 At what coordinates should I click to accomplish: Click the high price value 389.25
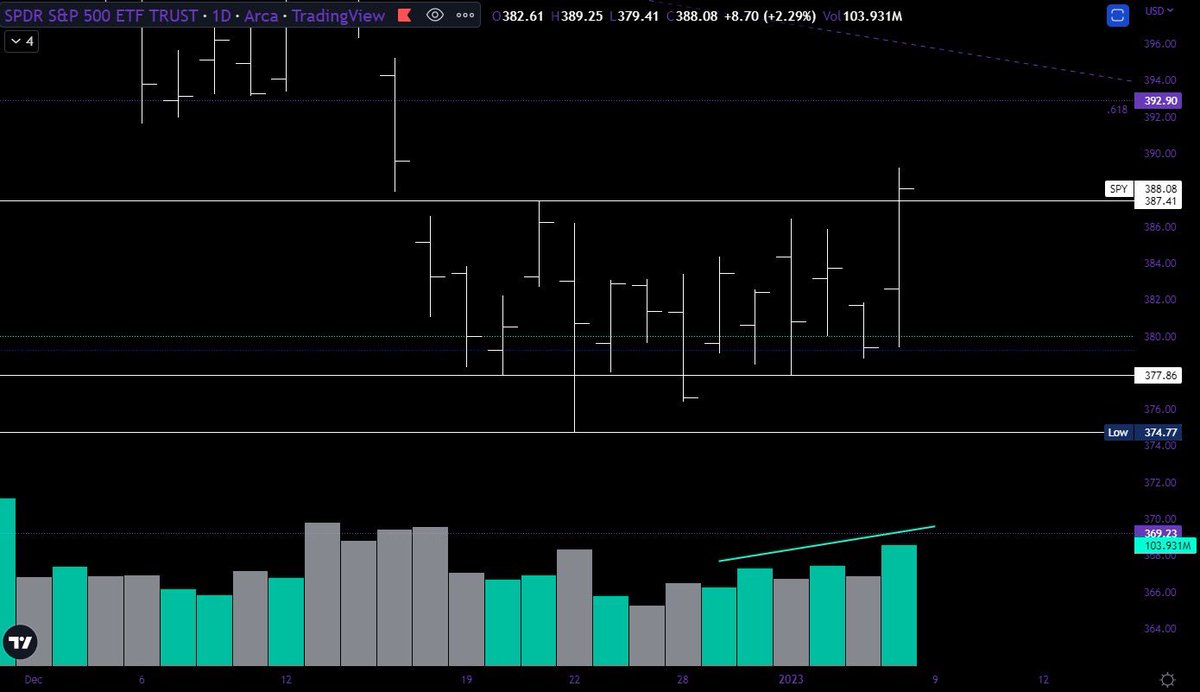[x=581, y=16]
